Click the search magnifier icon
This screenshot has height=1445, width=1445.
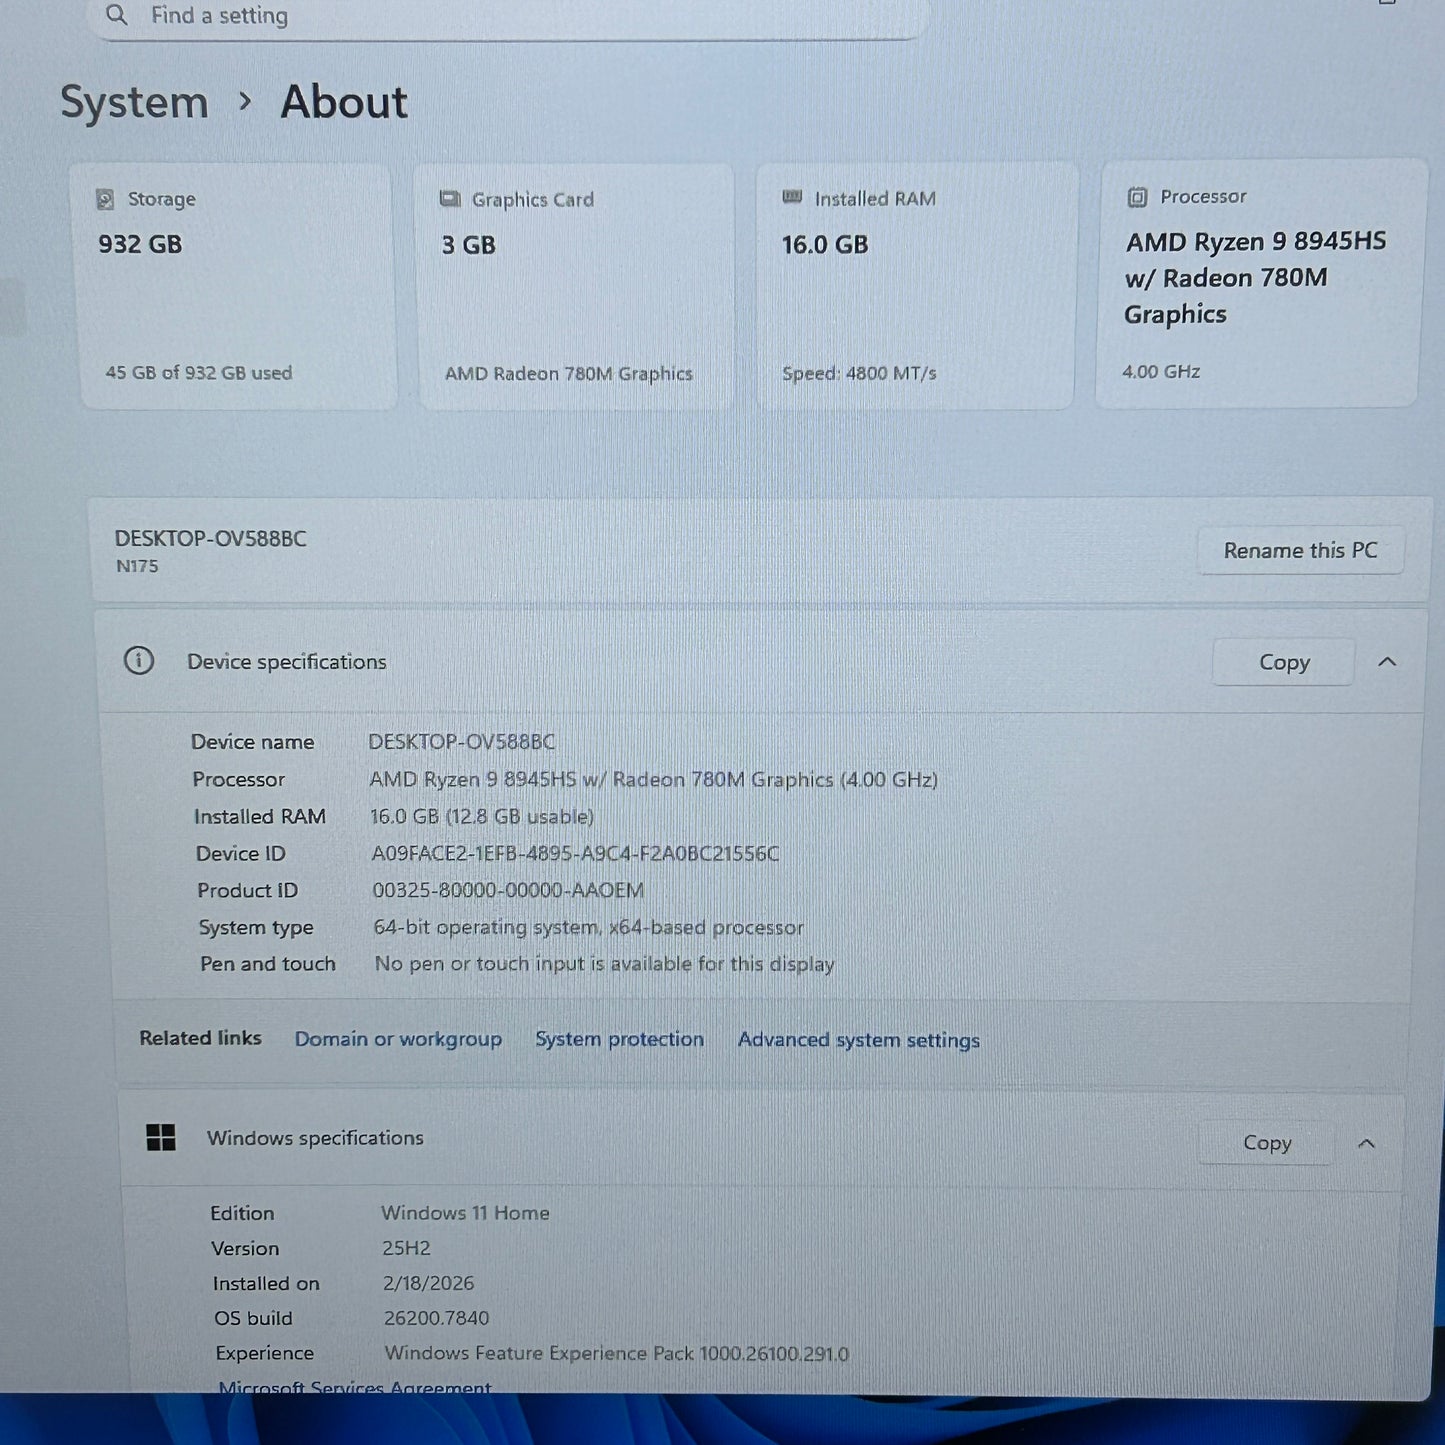point(116,15)
